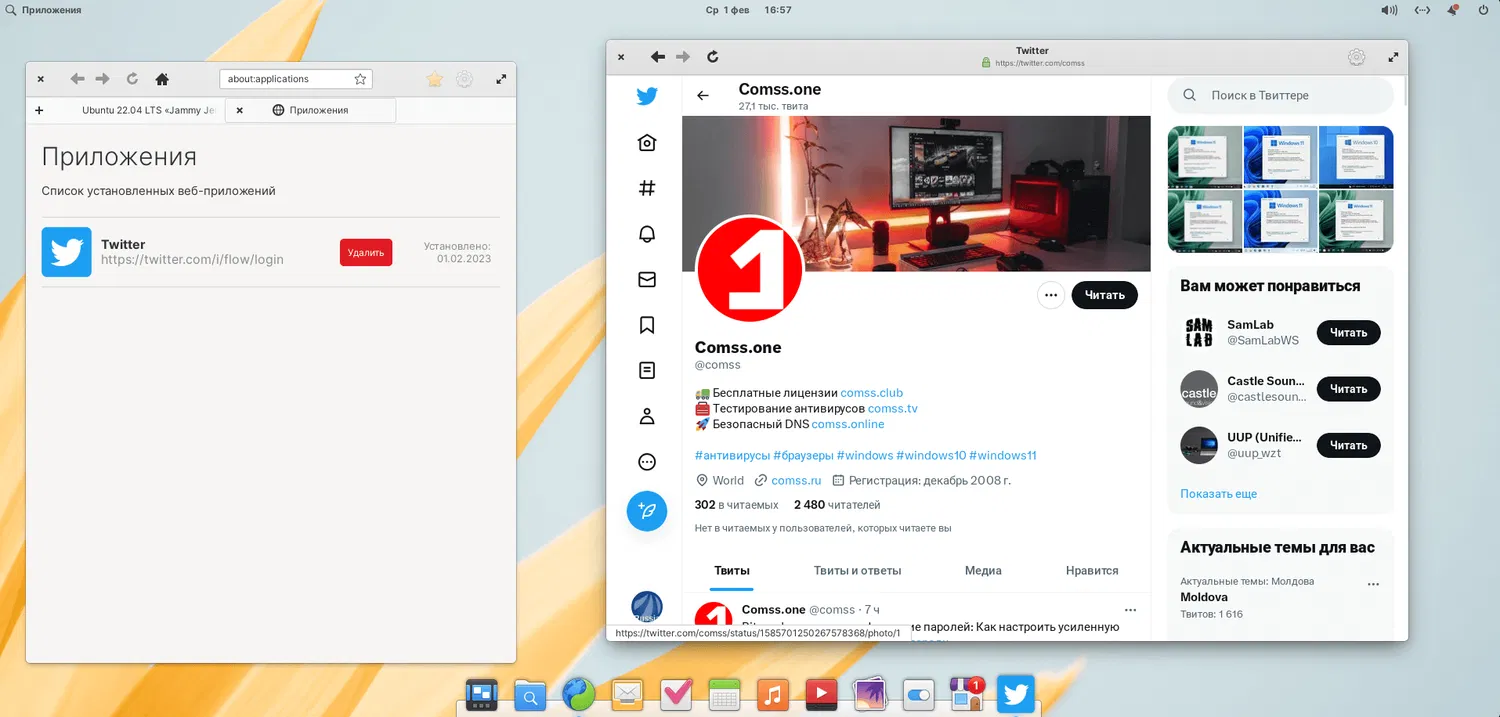
Task: Open Explore using the hashtag icon
Action: click(x=647, y=188)
